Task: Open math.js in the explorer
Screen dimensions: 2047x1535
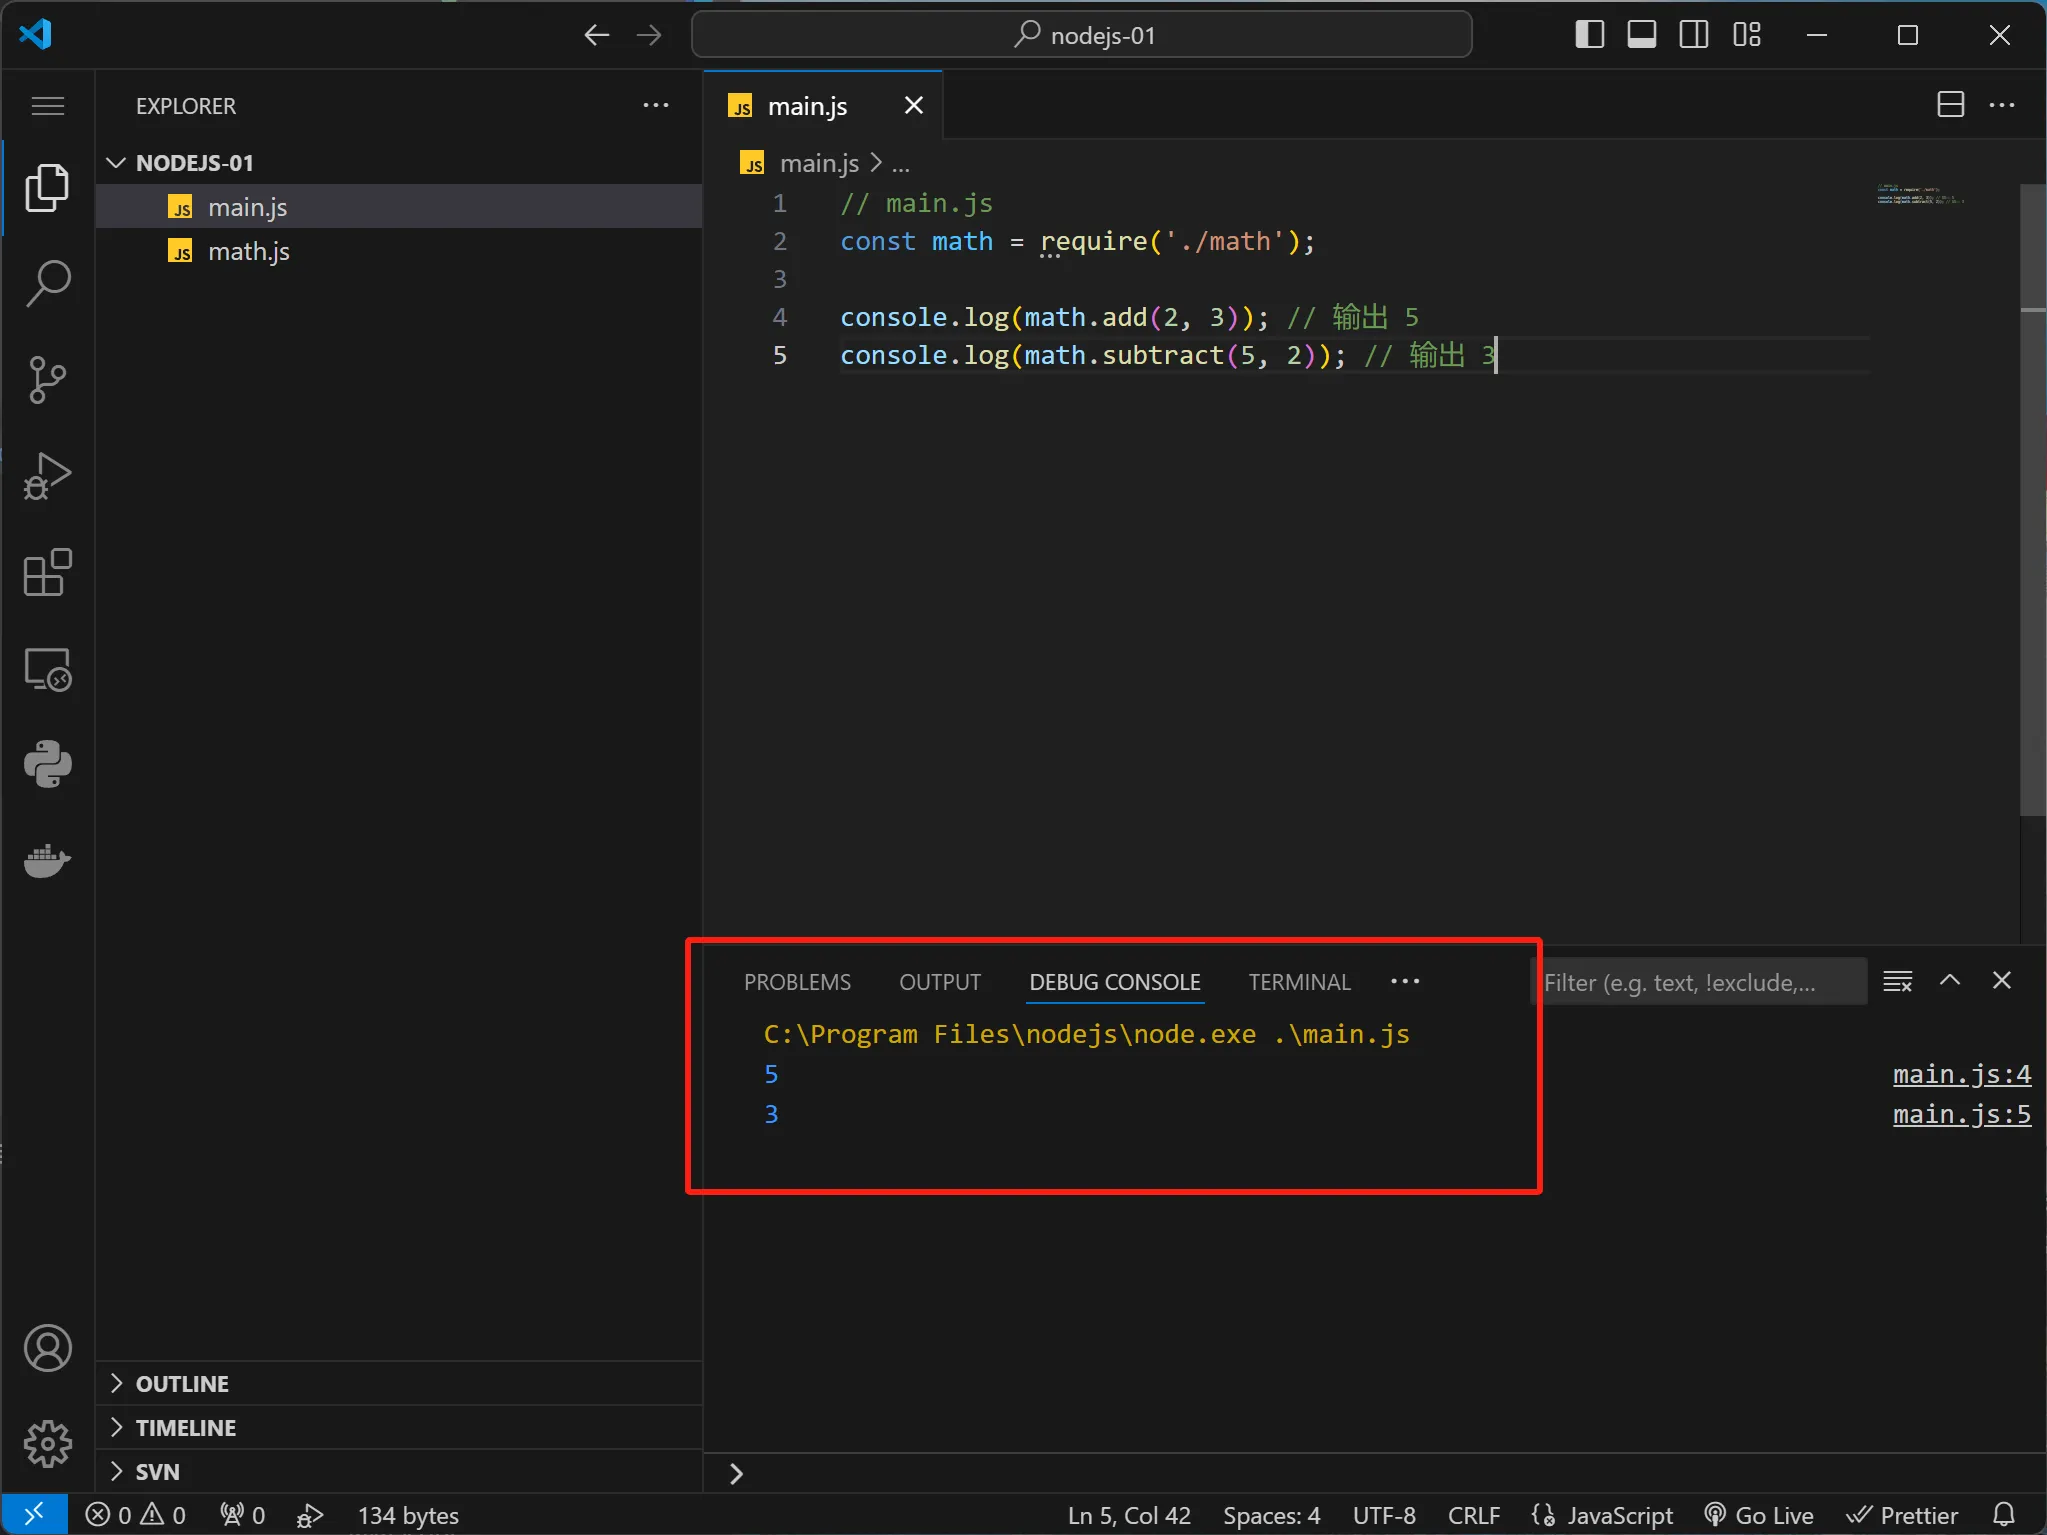Action: click(400, 251)
